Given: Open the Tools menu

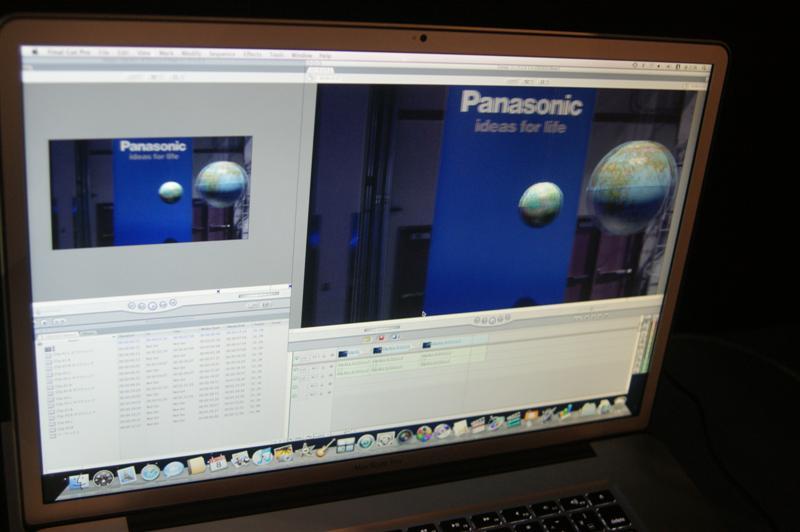Looking at the screenshot, I should [277, 55].
